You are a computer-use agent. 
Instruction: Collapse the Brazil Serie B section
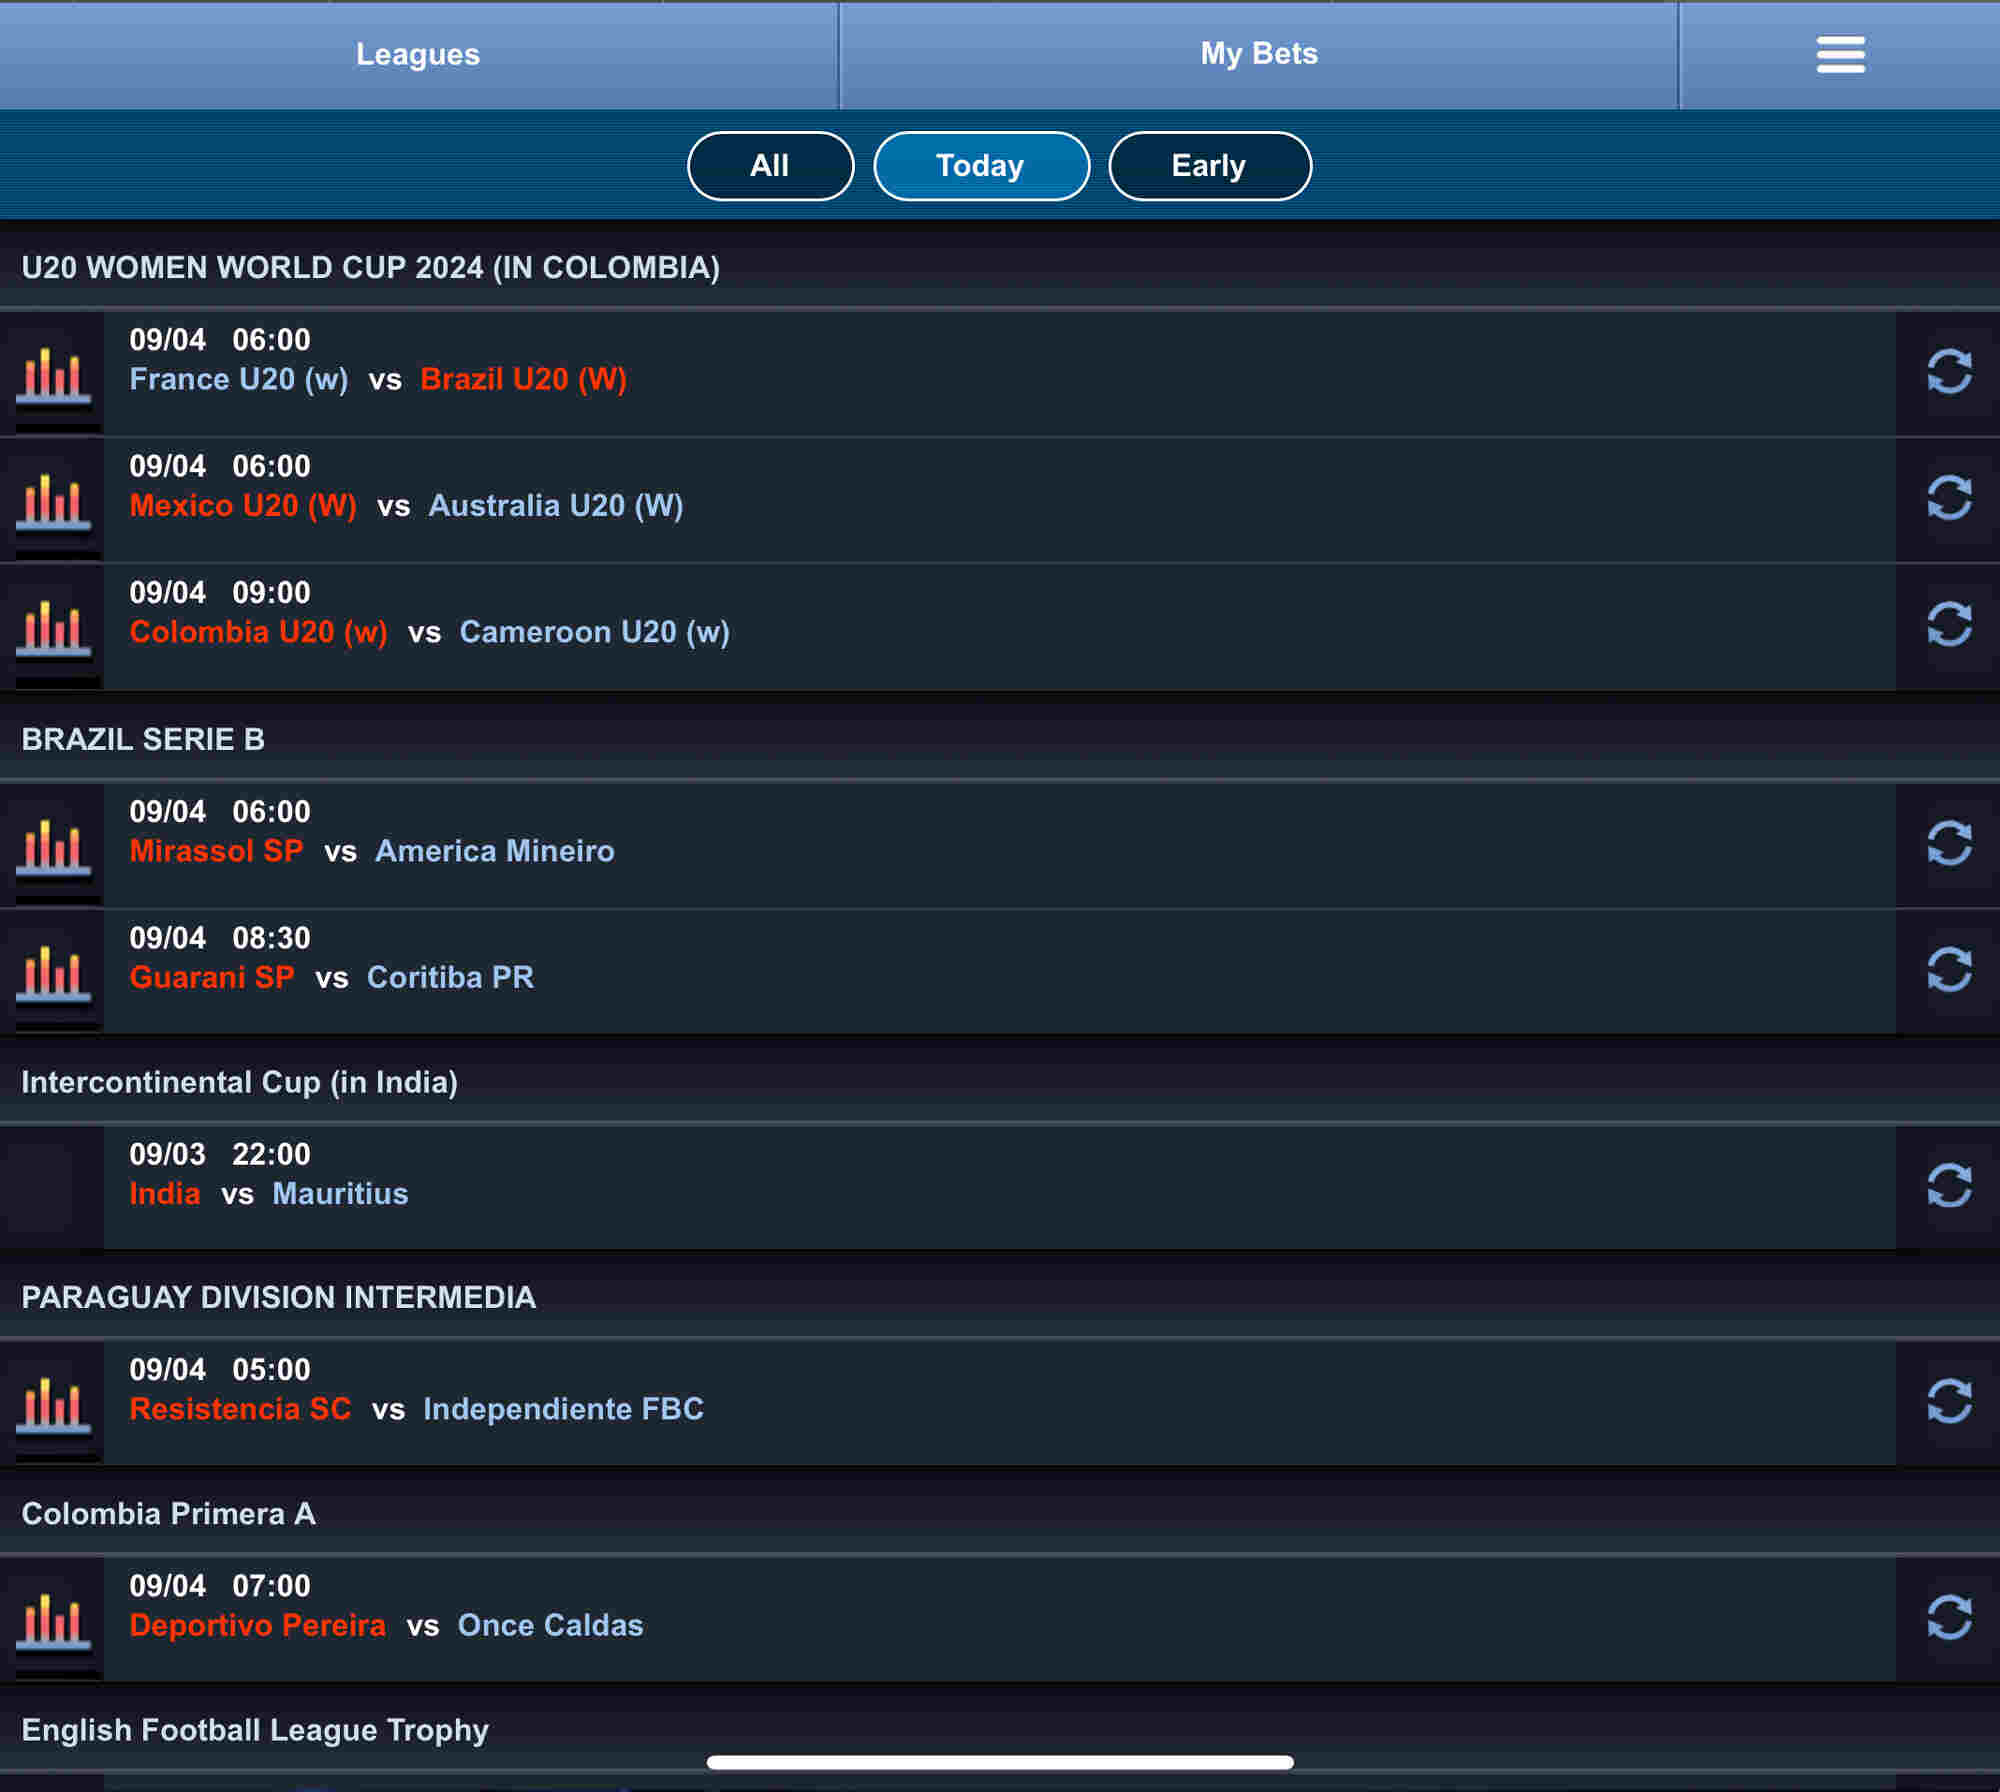coord(1000,740)
